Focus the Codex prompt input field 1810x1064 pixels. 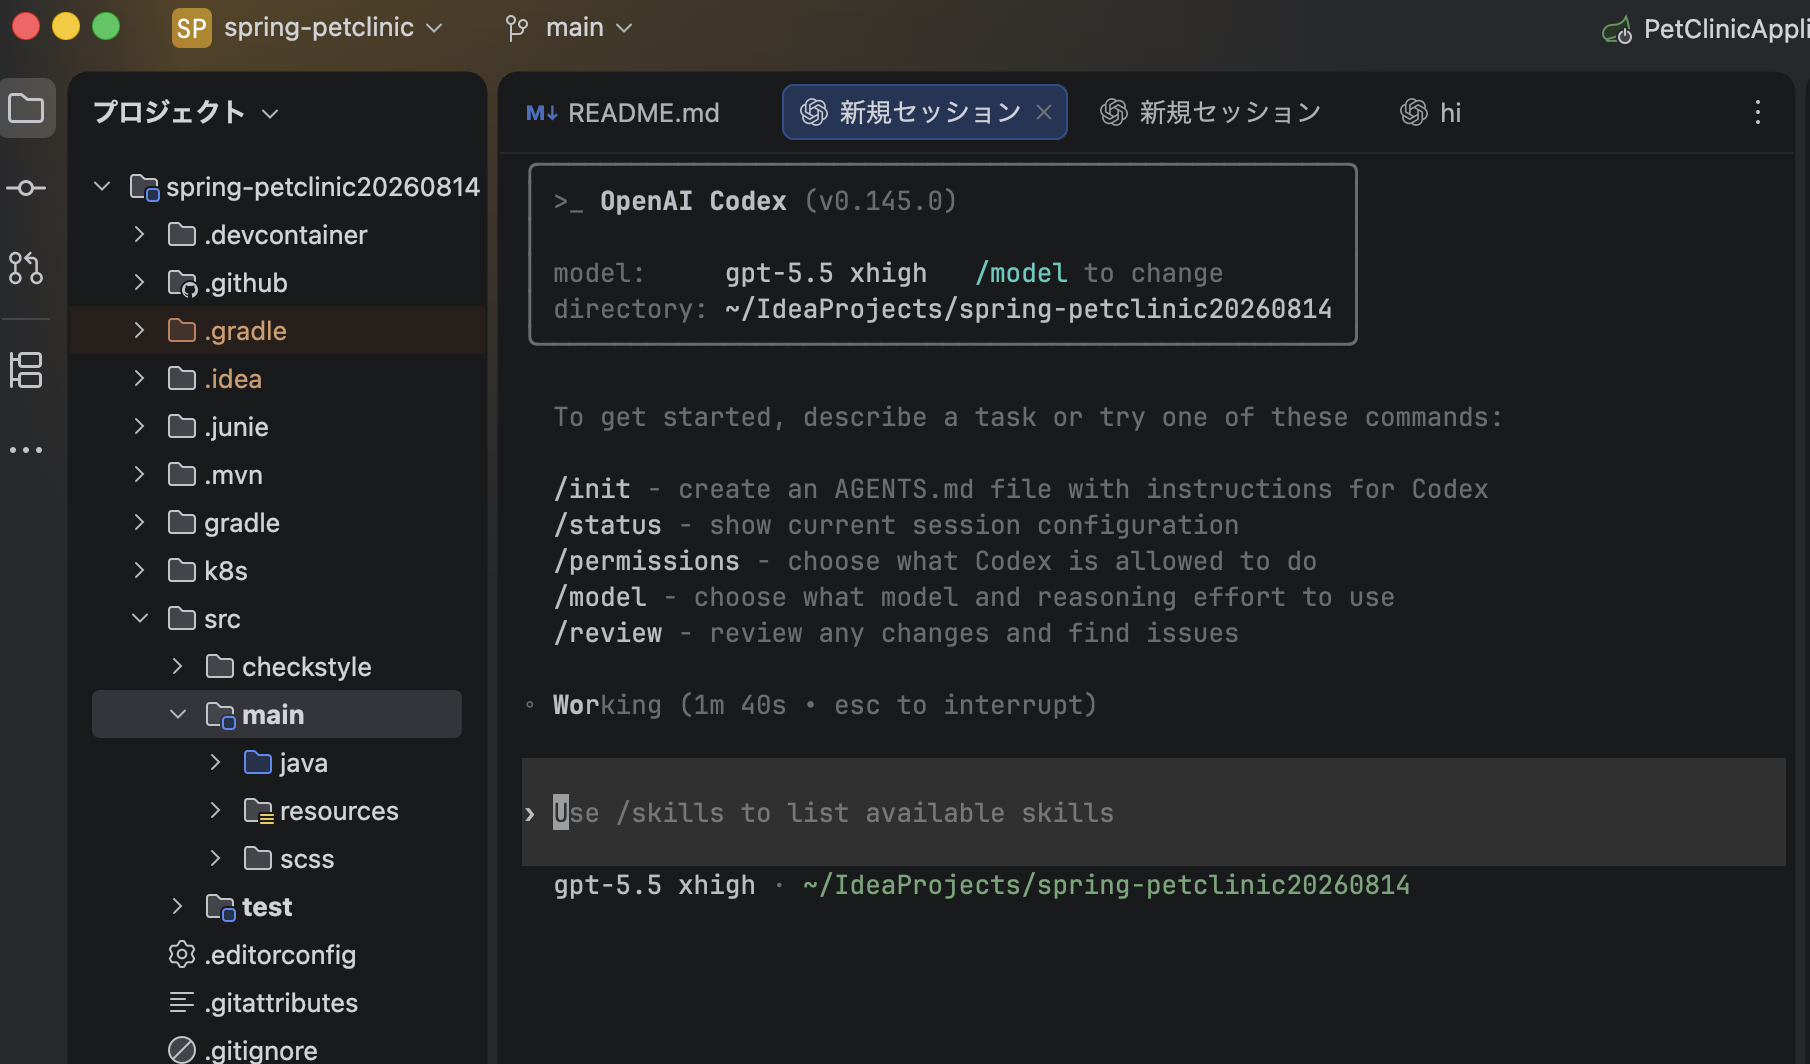pyautogui.click(x=1154, y=812)
